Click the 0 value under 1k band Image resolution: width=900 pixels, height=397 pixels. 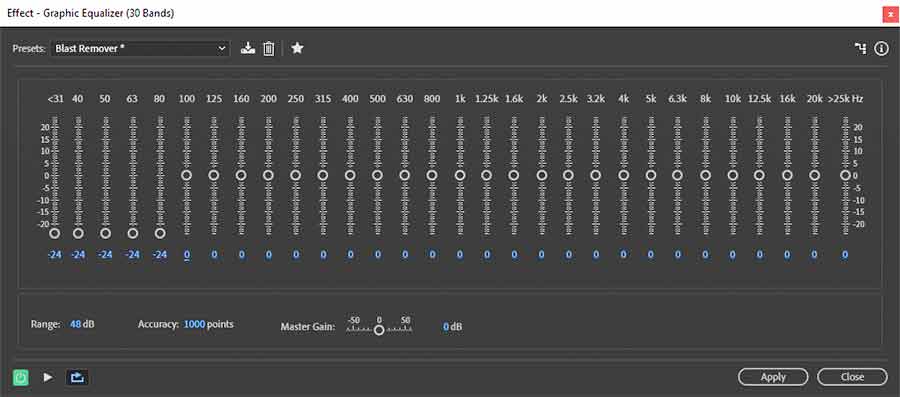[x=460, y=255]
